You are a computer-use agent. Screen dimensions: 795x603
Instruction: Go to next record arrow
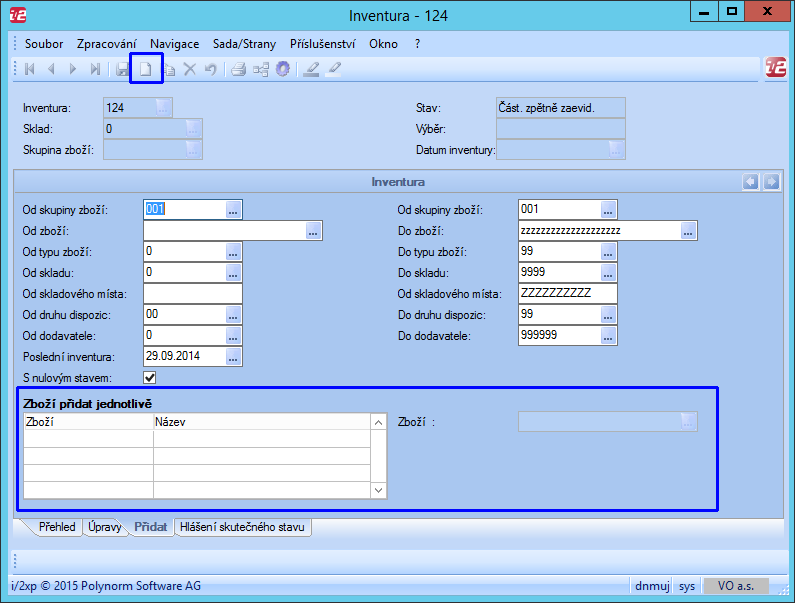point(73,69)
